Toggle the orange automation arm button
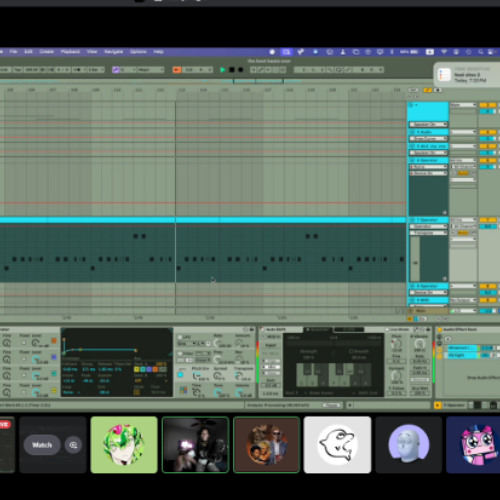 pos(177,70)
